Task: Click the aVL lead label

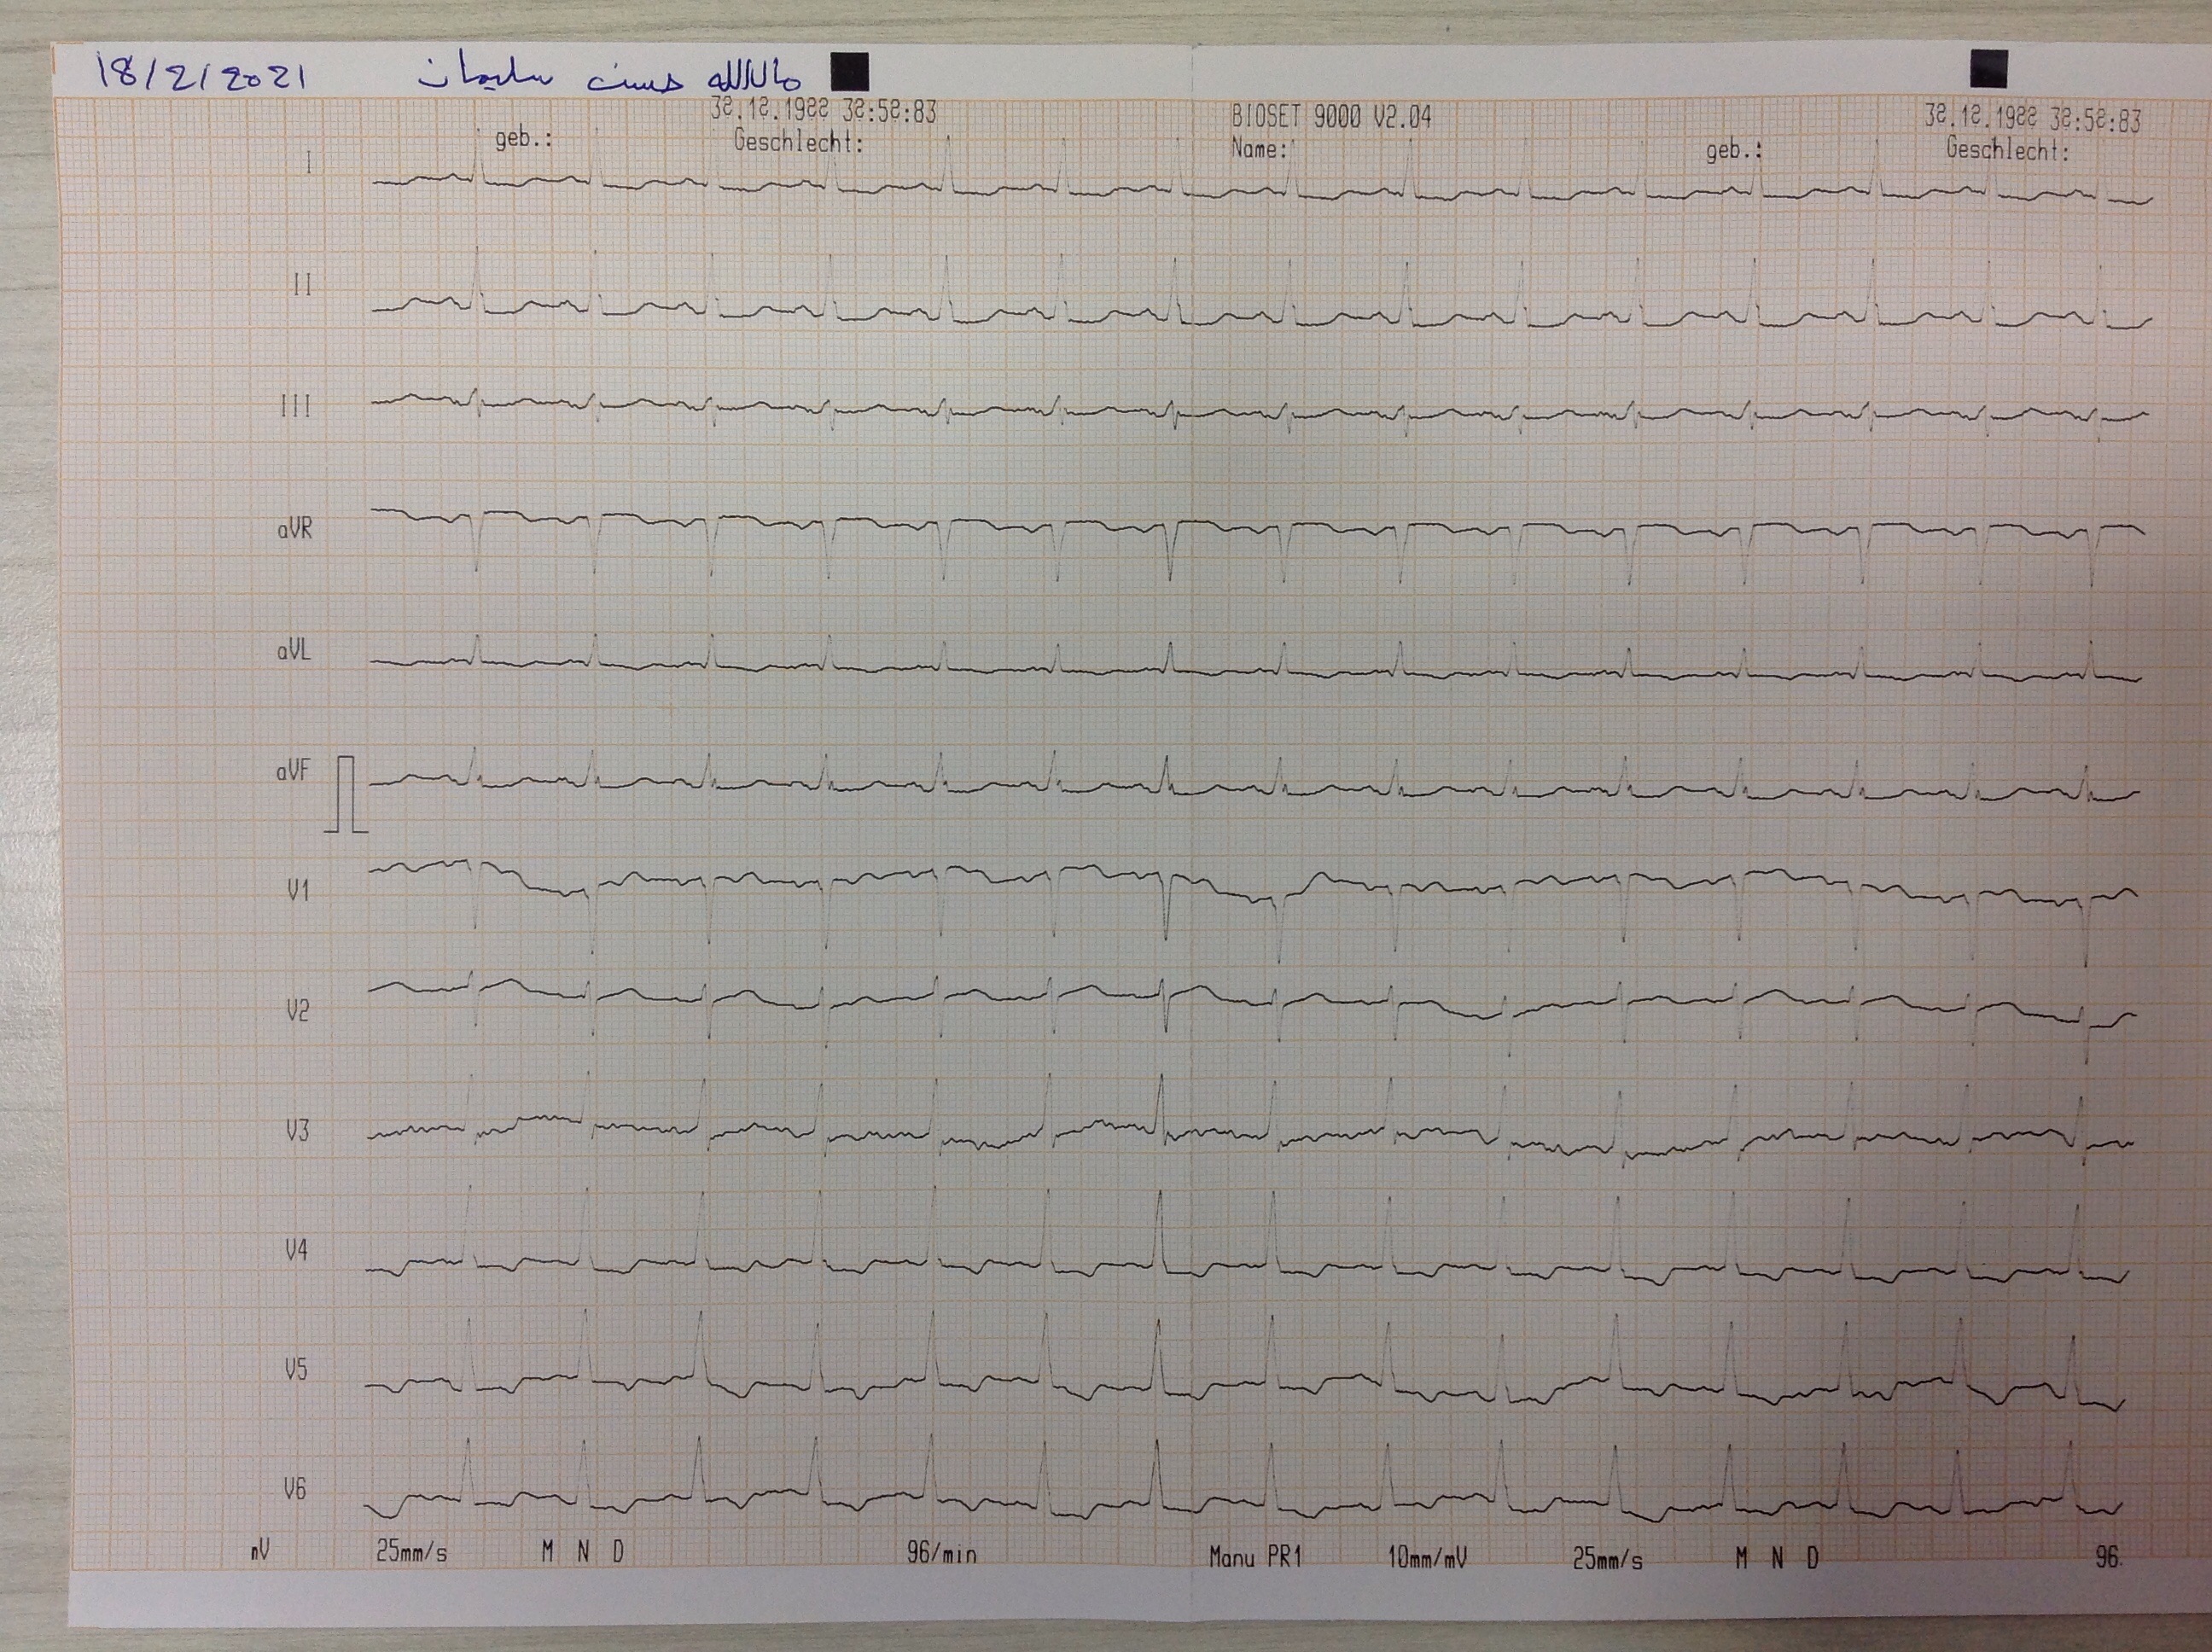Action: click(293, 651)
